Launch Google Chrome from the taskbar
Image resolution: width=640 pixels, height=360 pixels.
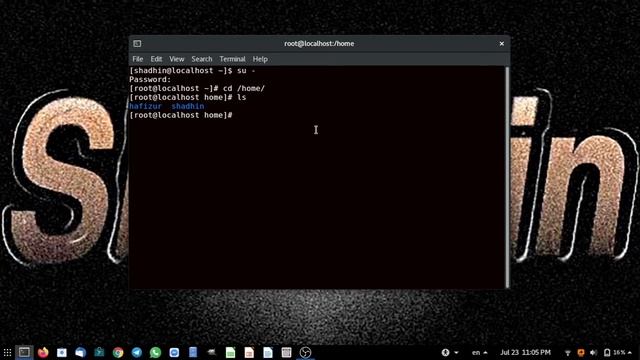tap(118, 352)
